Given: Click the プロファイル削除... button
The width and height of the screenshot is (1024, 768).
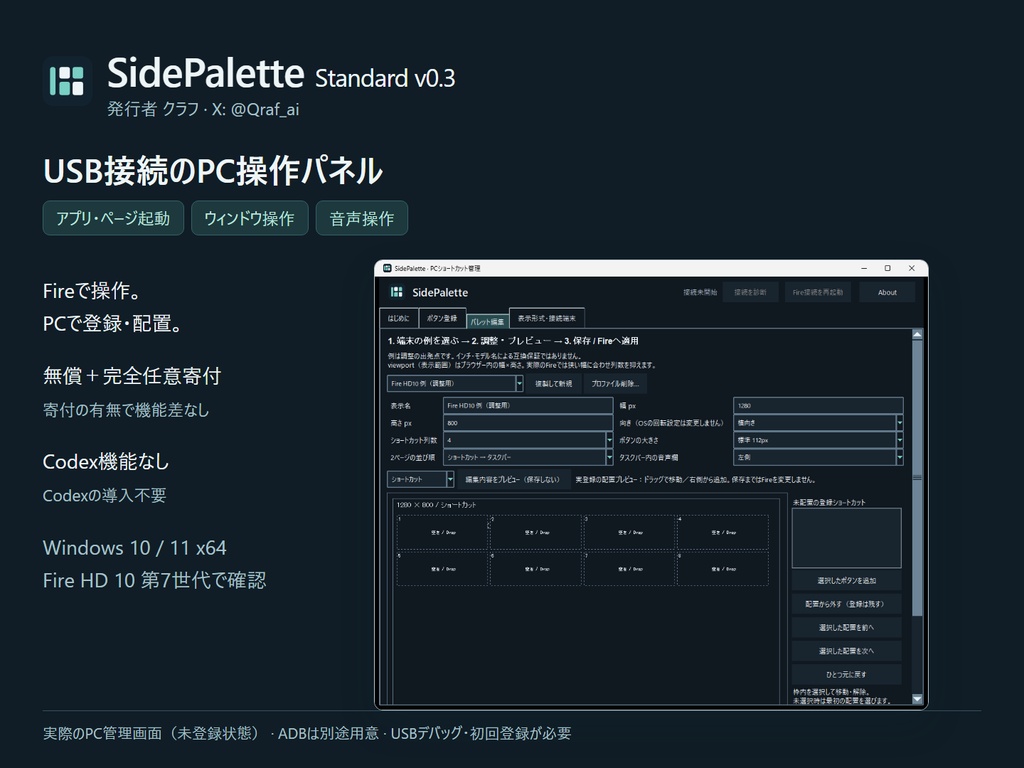Looking at the screenshot, I should click(615, 383).
